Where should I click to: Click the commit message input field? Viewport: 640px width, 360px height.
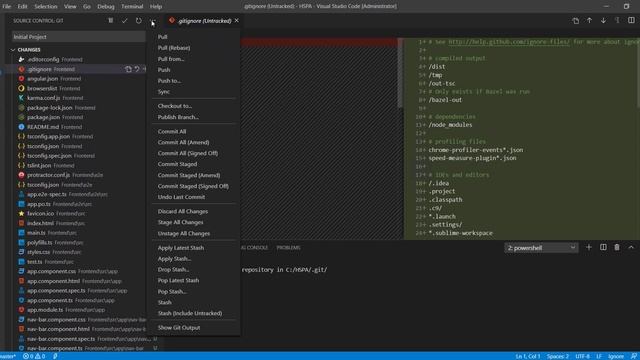pos(79,37)
